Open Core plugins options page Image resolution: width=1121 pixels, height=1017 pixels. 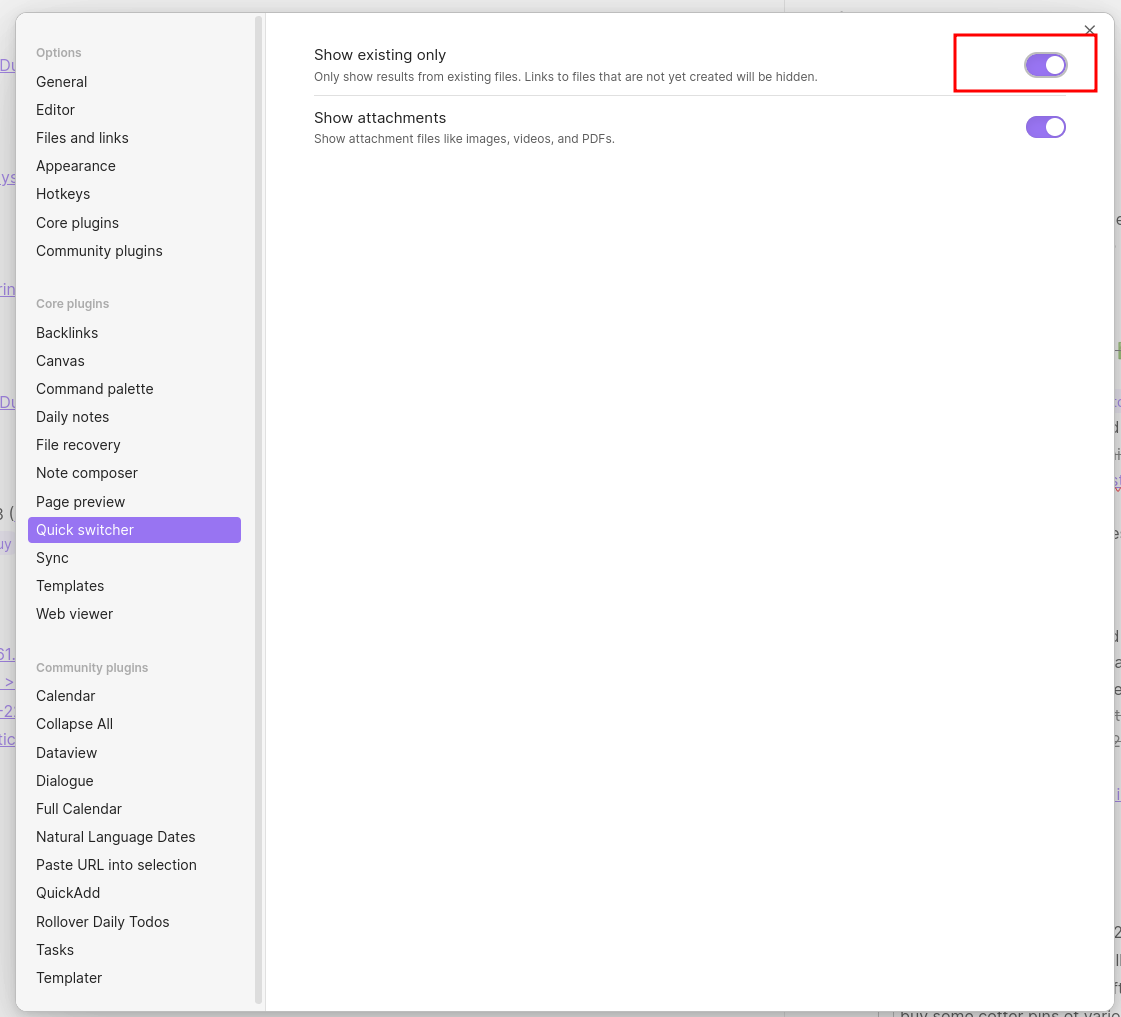point(77,223)
